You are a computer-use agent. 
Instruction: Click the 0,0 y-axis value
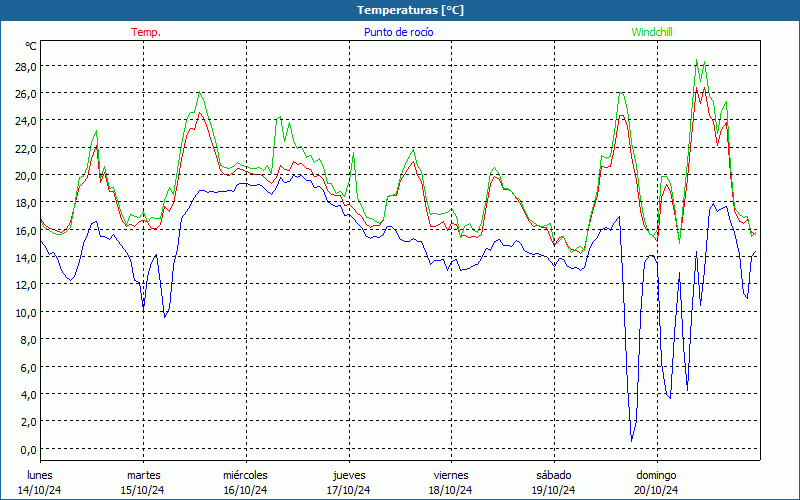[28, 449]
